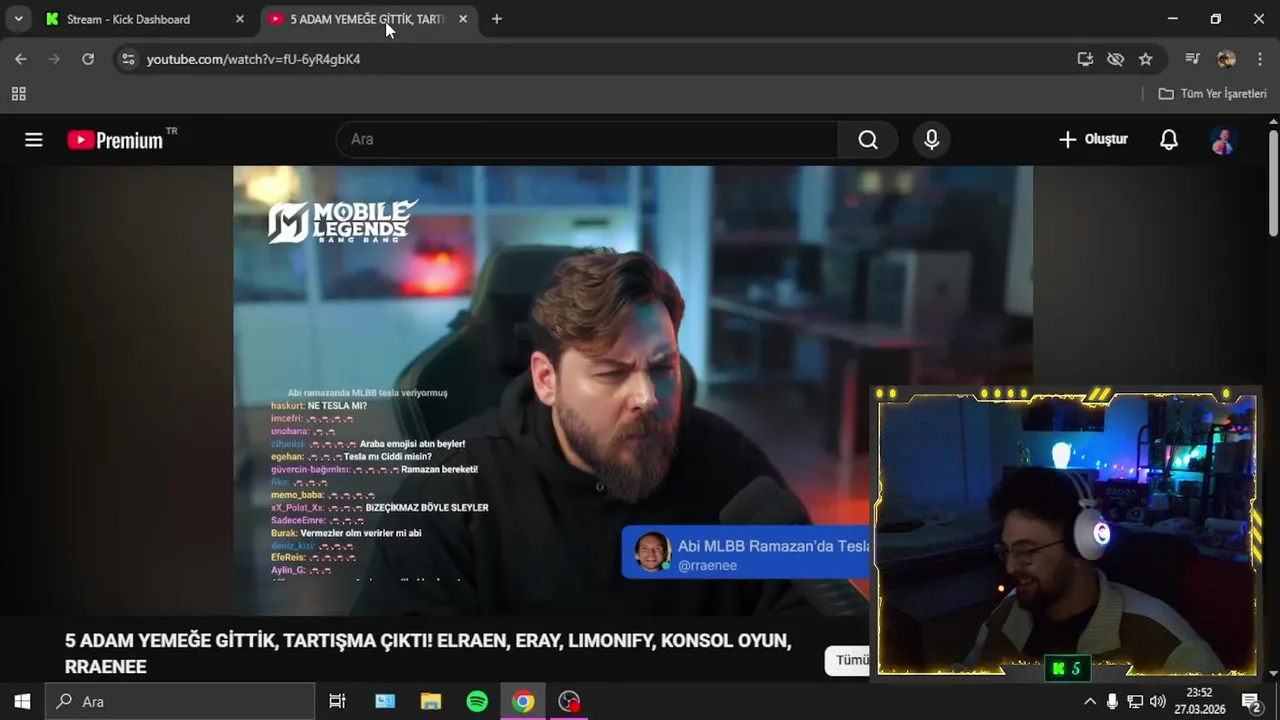Select the 5 ADAM YEMEĞE GİTTİK tab
The width and height of the screenshot is (1280, 720).
point(366,19)
